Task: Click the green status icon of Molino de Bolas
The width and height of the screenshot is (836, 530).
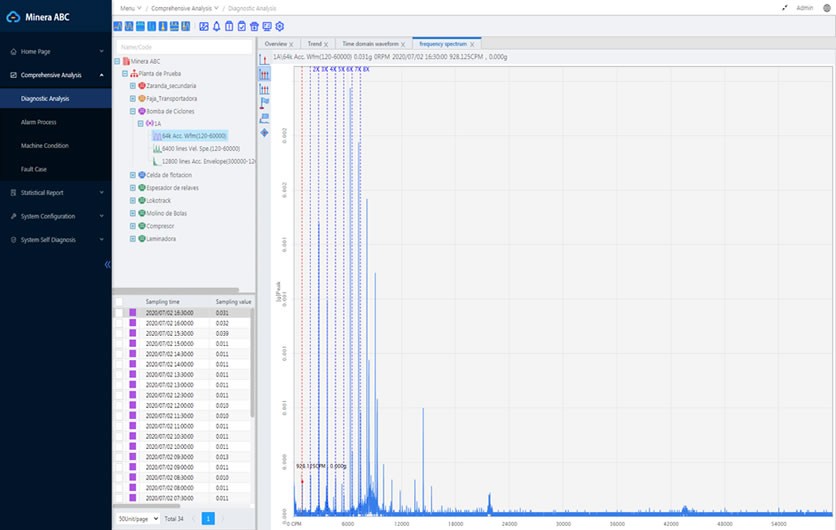Action: [x=142, y=213]
